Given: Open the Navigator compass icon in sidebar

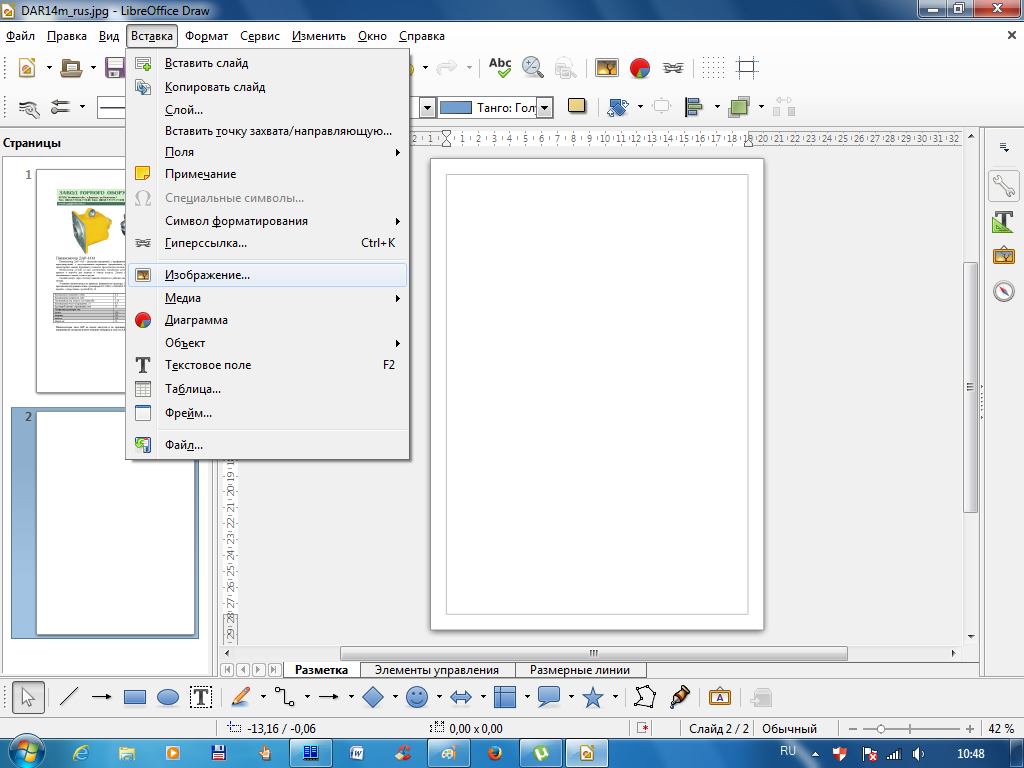Looking at the screenshot, I should [x=1003, y=291].
